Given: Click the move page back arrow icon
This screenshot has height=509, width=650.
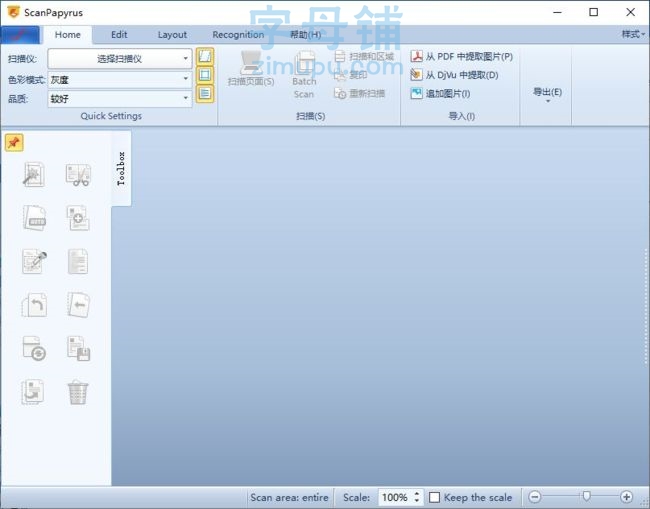Looking at the screenshot, I should [x=78, y=305].
